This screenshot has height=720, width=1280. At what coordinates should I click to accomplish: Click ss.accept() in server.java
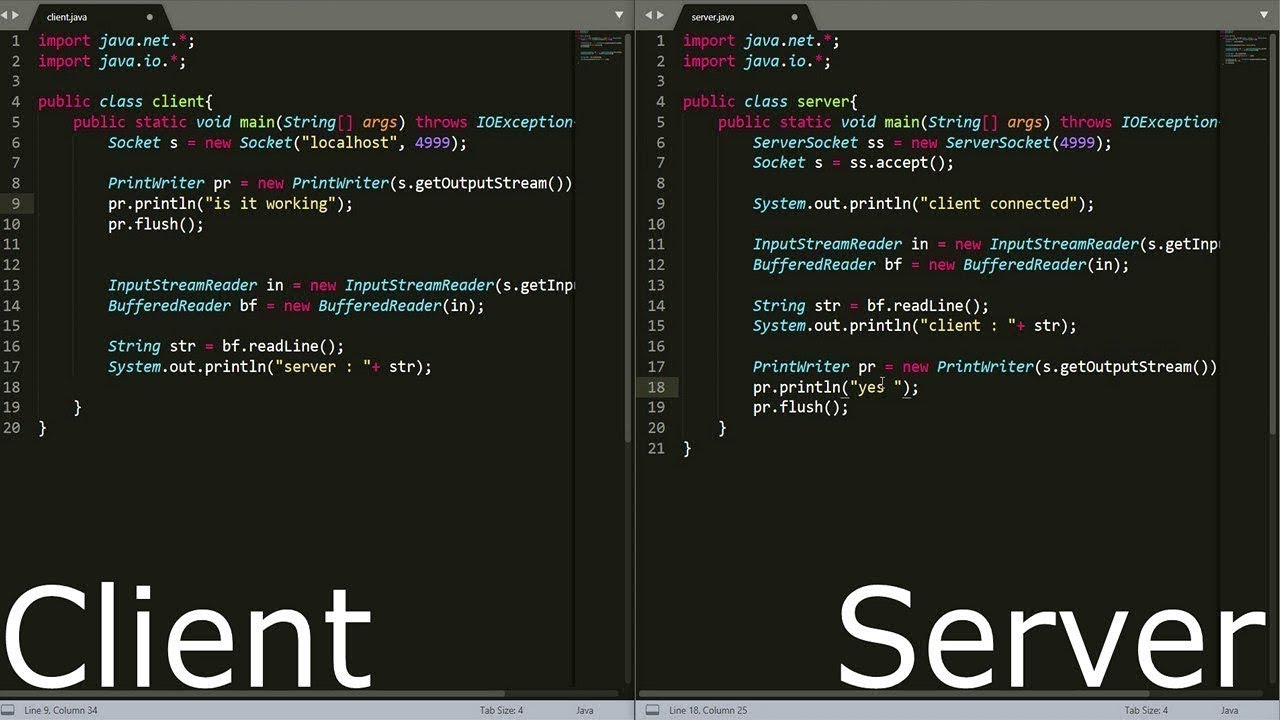point(893,163)
